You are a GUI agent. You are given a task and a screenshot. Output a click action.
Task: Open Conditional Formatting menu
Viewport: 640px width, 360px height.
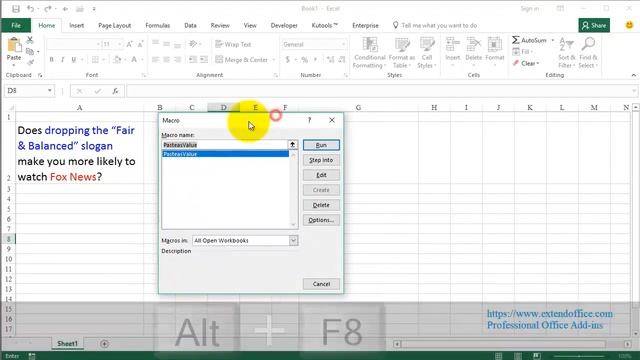tap(369, 52)
